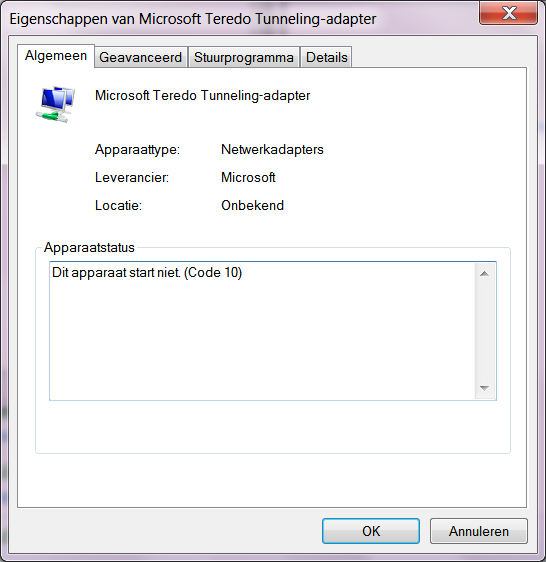This screenshot has width=546, height=562.
Task: Click the scroll up arrow in Apparaatstatus
Action: [484, 274]
